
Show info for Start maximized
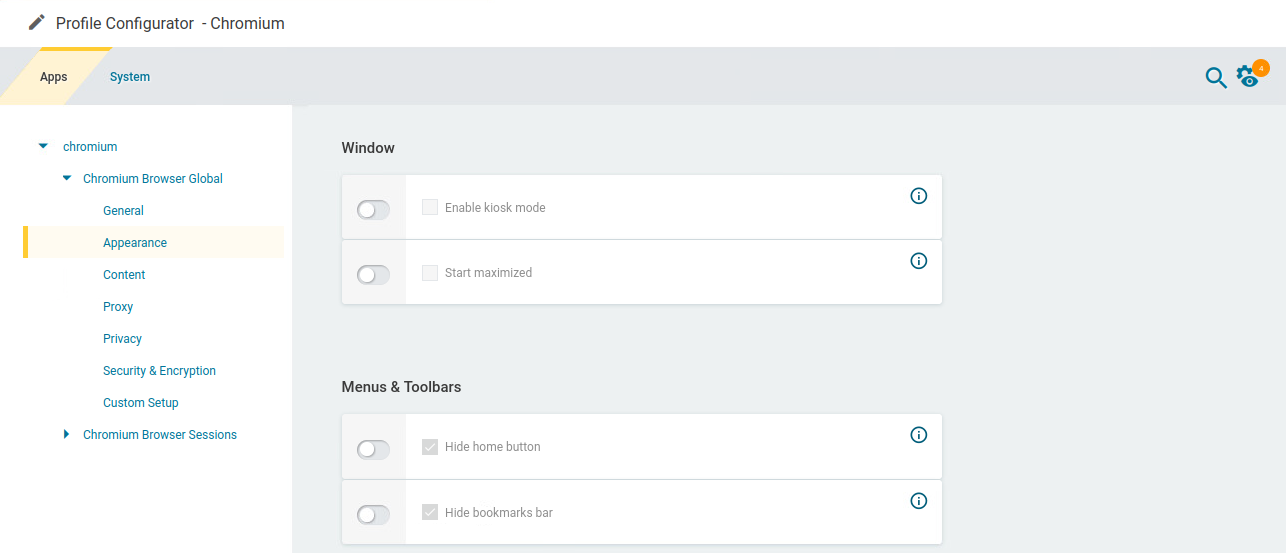point(919,261)
